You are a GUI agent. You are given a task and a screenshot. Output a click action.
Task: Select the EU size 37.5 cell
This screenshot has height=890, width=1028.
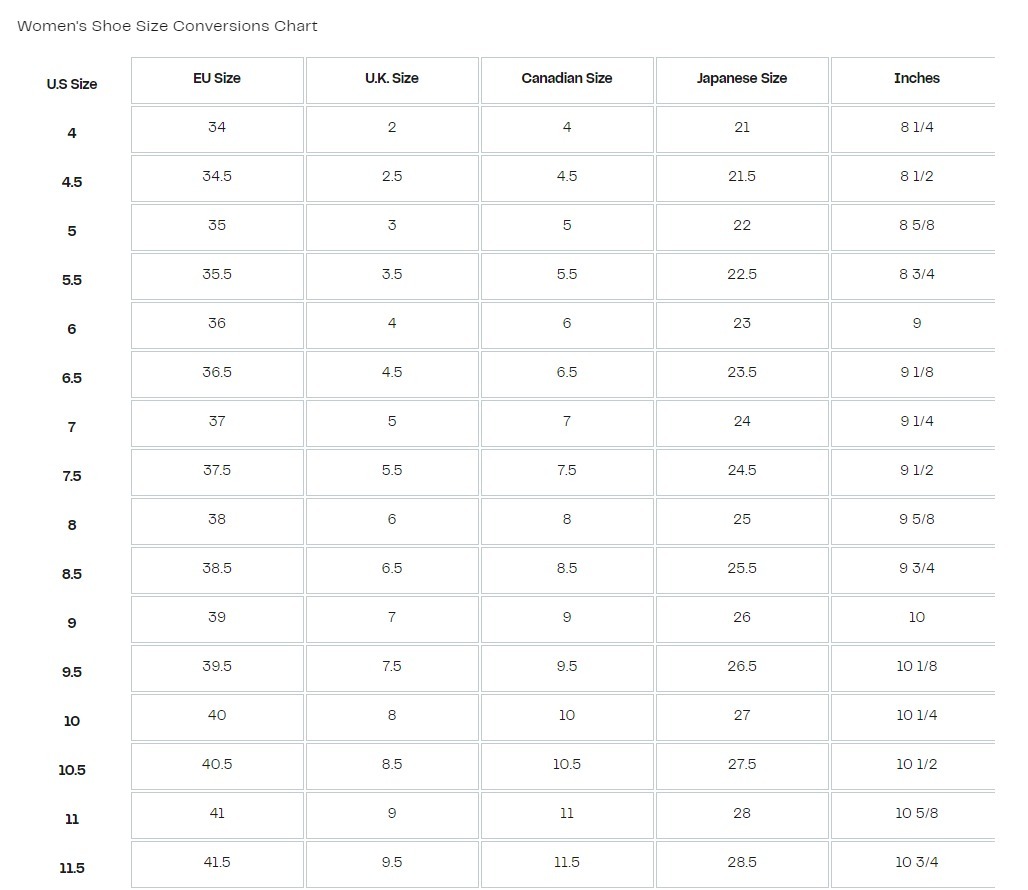(x=217, y=470)
